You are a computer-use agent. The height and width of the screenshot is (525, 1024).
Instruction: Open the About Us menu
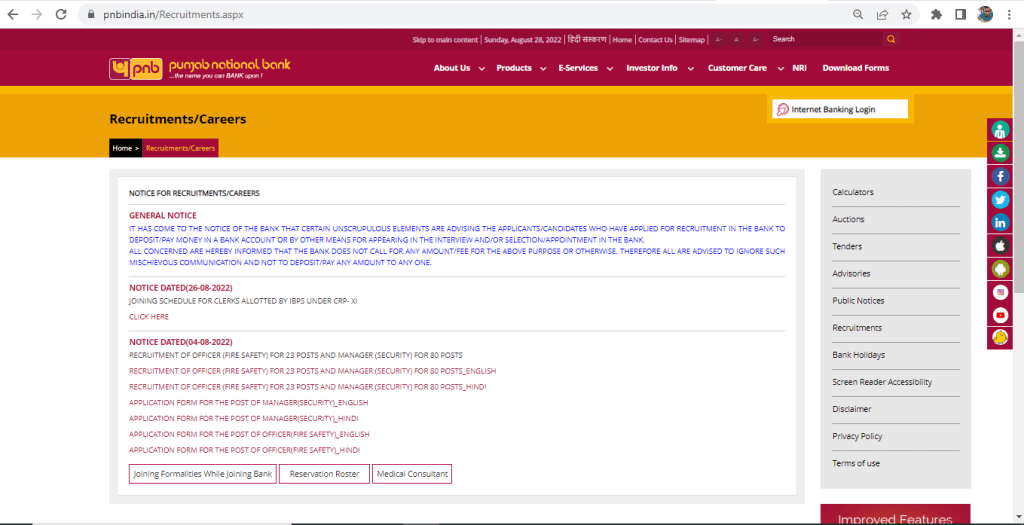coord(452,68)
